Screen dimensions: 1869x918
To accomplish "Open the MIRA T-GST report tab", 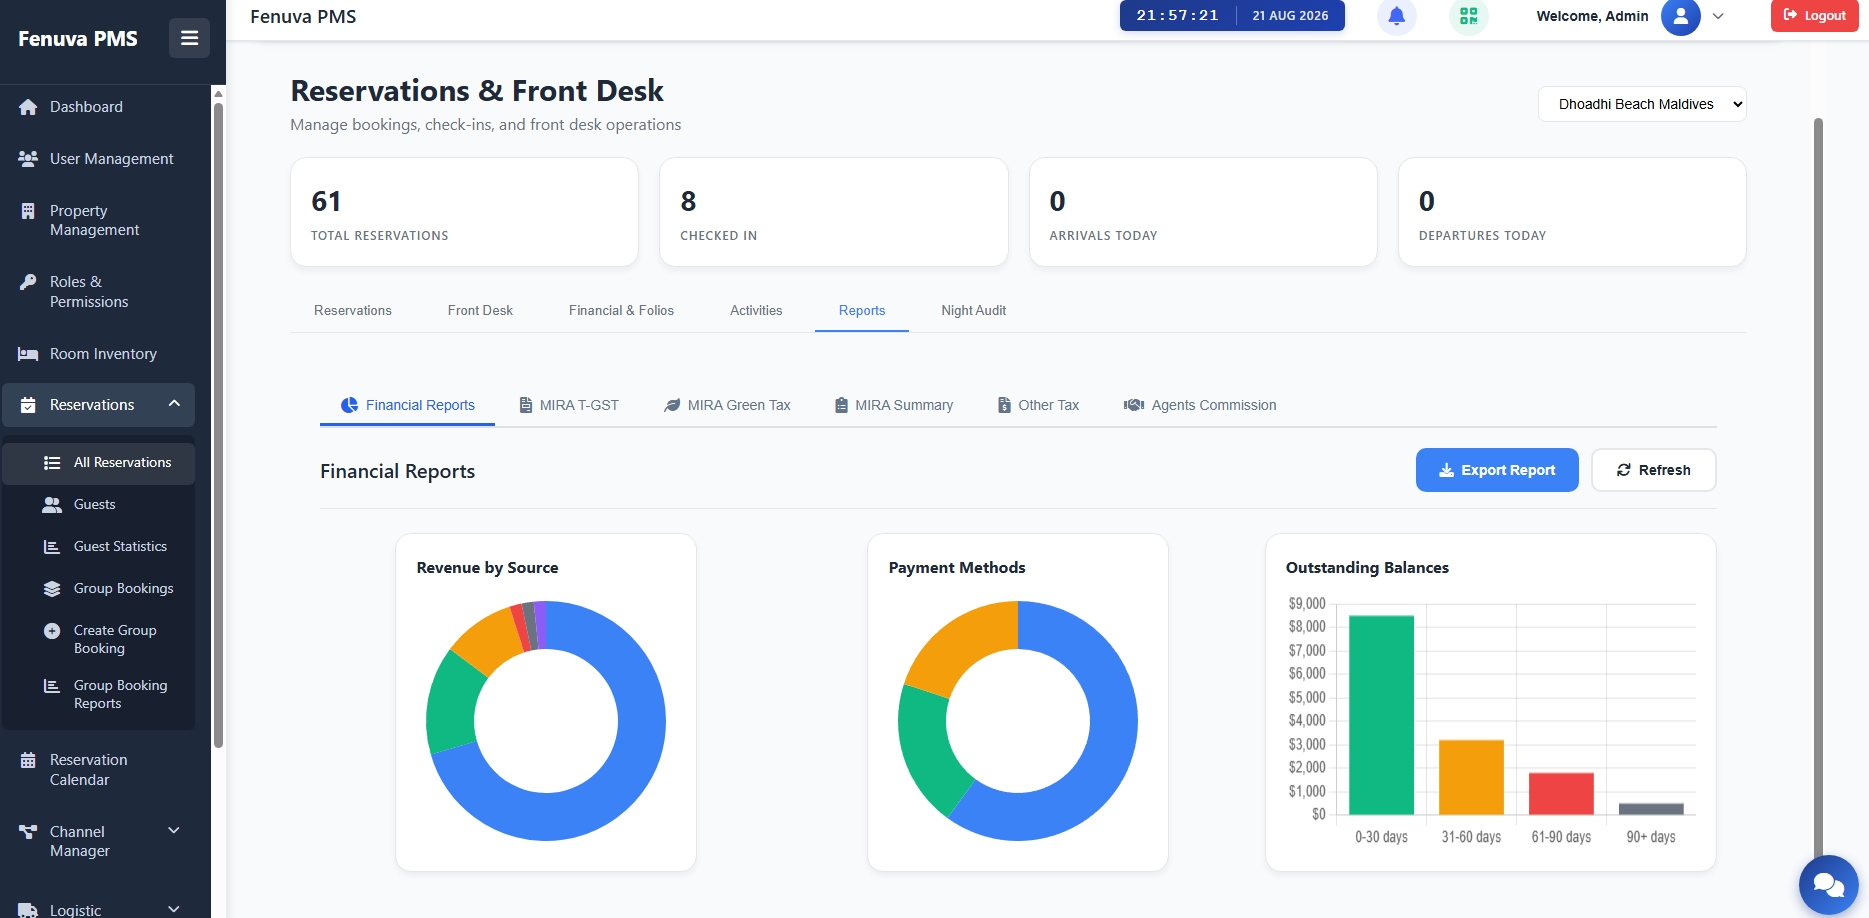I will tap(569, 405).
